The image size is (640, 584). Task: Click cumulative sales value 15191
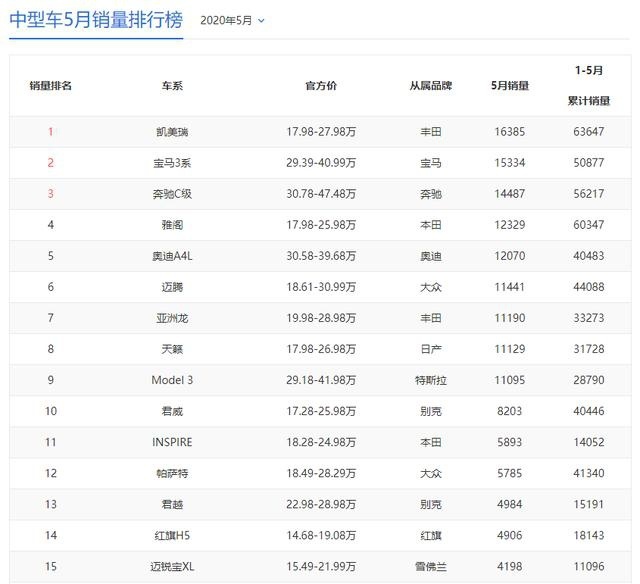pyautogui.click(x=589, y=504)
